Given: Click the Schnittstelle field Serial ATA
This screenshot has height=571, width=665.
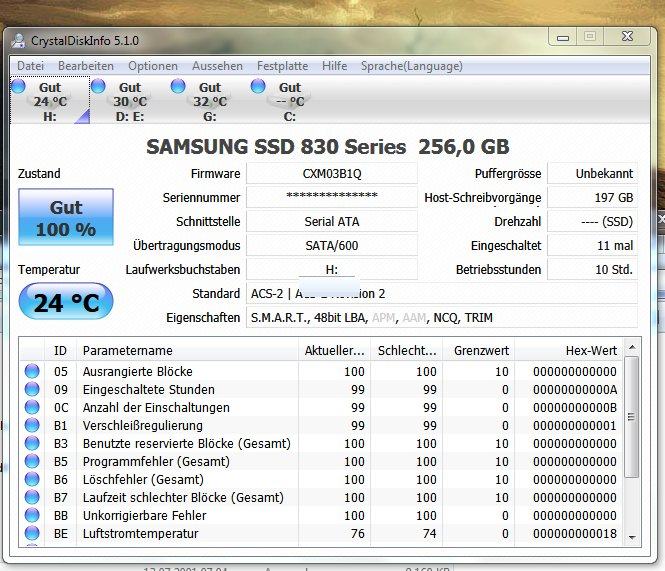Looking at the screenshot, I should (x=332, y=221).
